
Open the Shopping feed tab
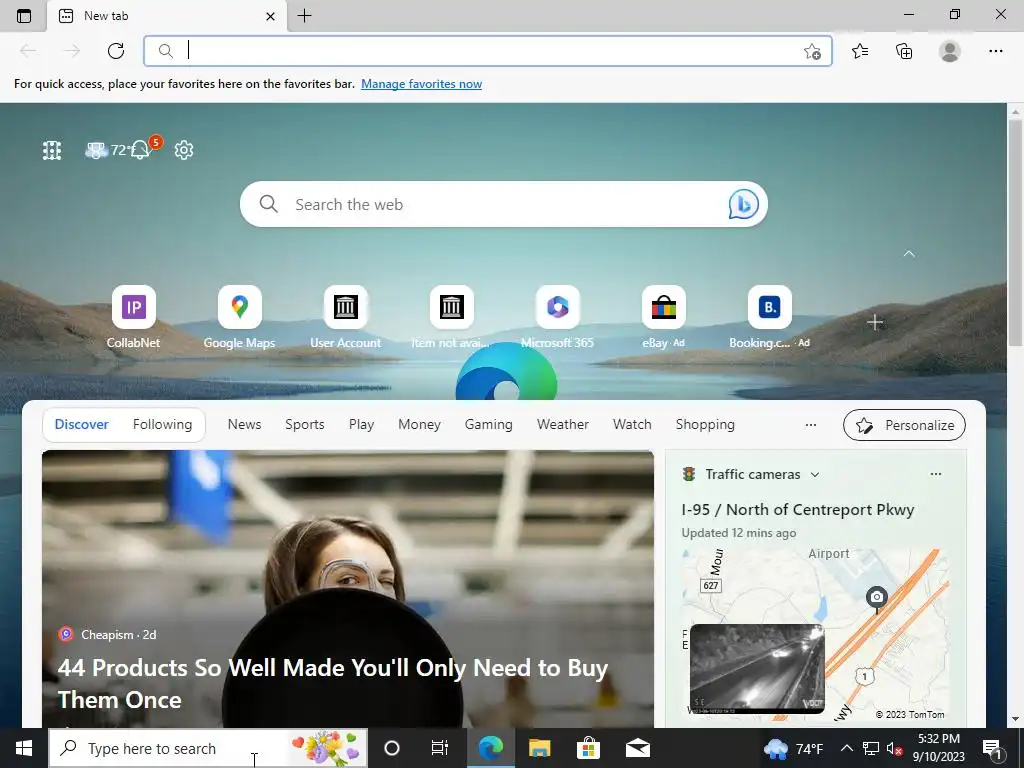click(705, 424)
